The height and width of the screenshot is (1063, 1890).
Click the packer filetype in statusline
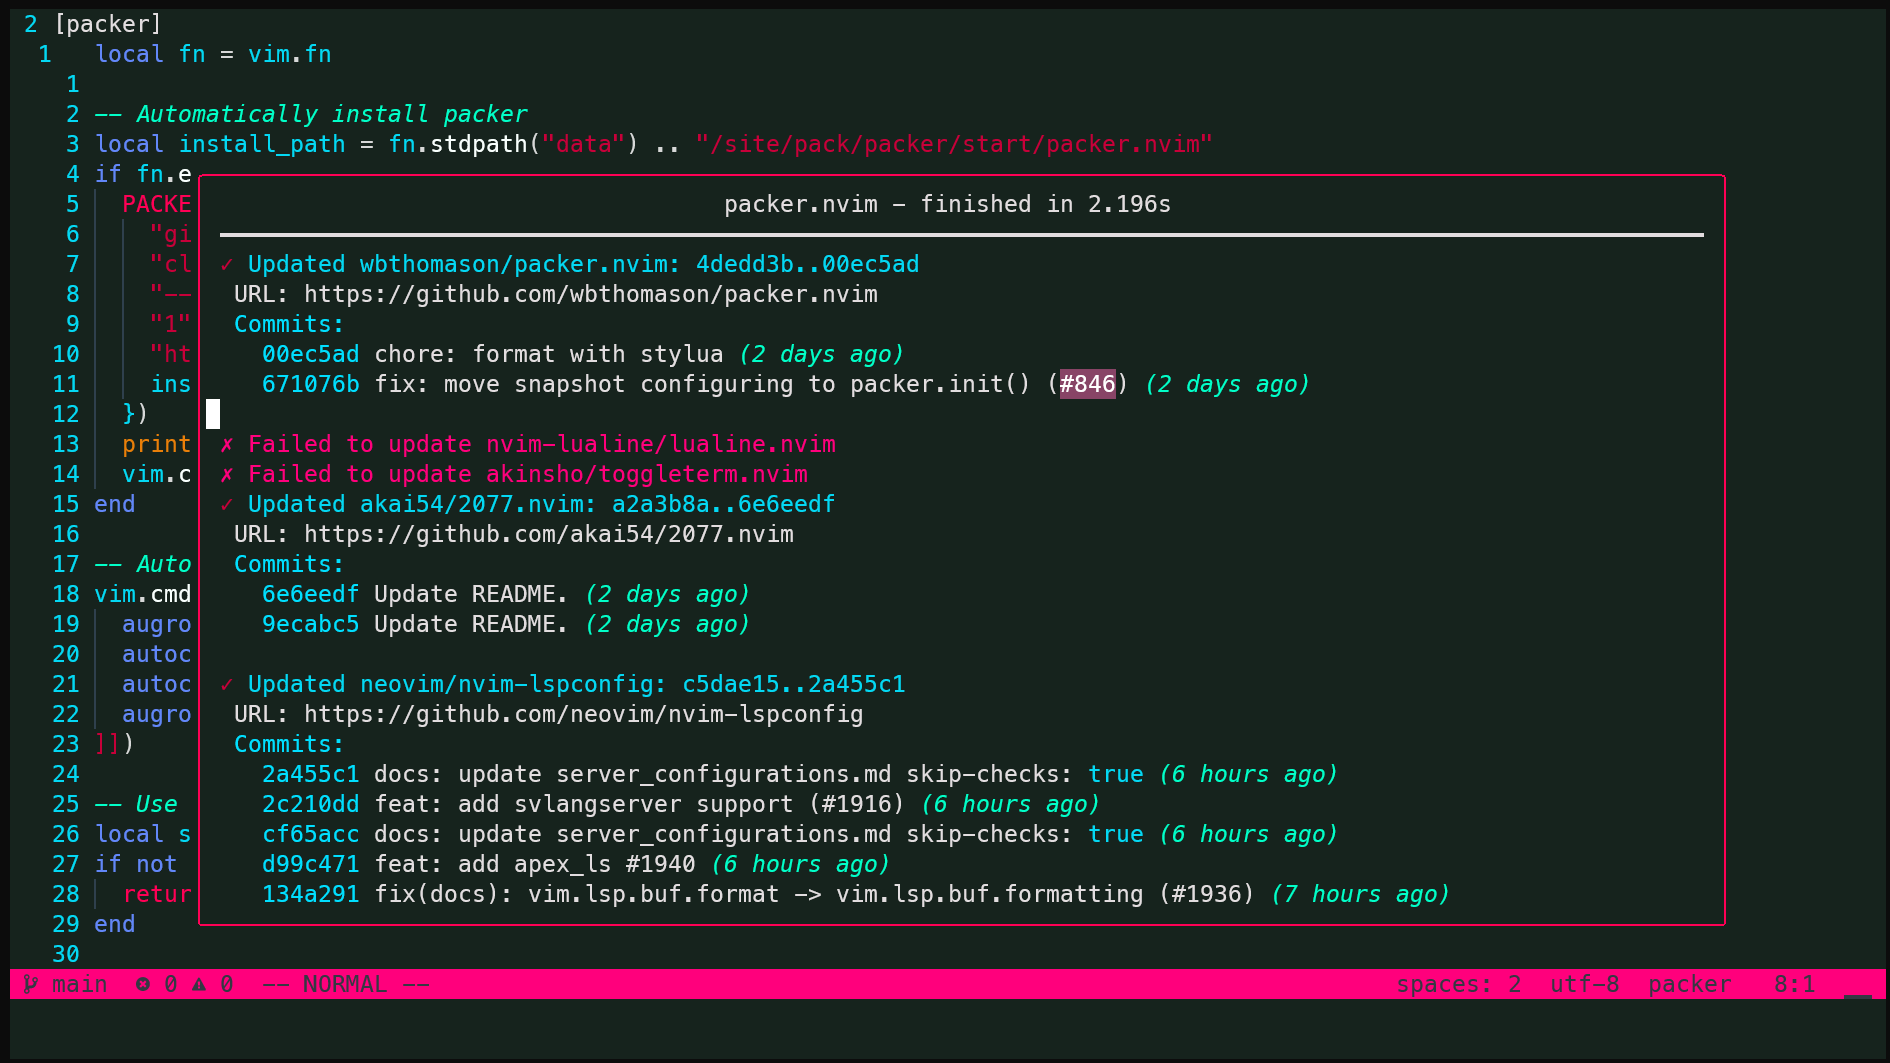click(1690, 984)
